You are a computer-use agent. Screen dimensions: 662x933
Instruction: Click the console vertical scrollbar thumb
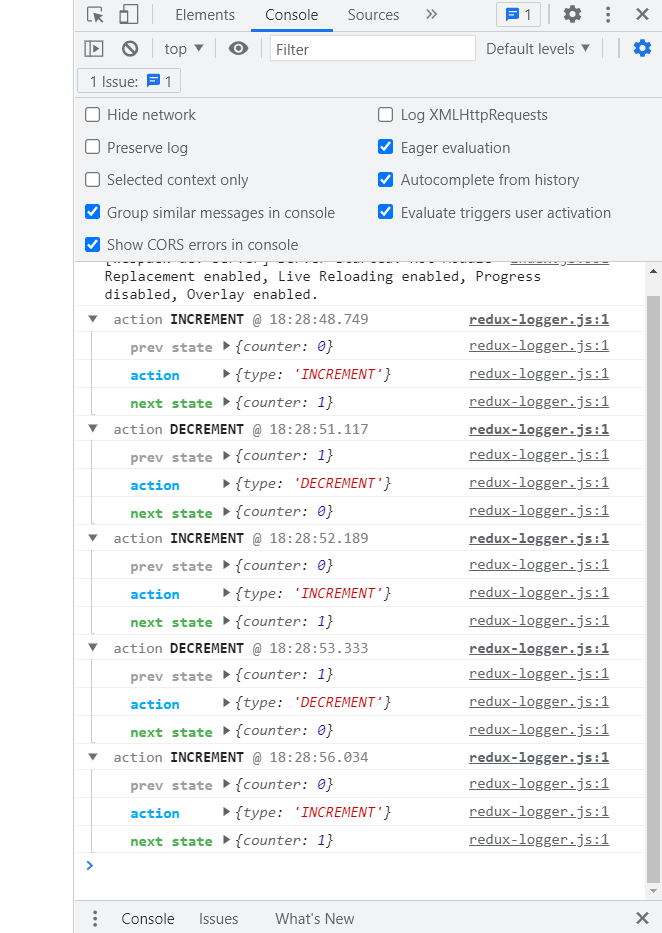pos(653,588)
